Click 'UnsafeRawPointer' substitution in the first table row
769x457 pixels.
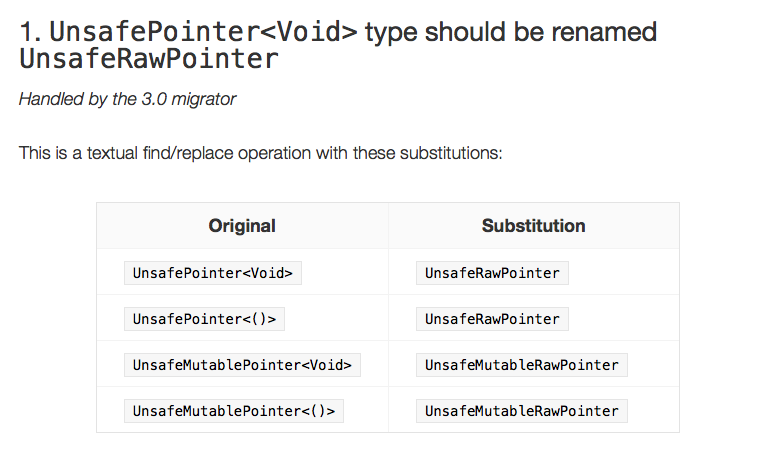pyautogui.click(x=492, y=273)
